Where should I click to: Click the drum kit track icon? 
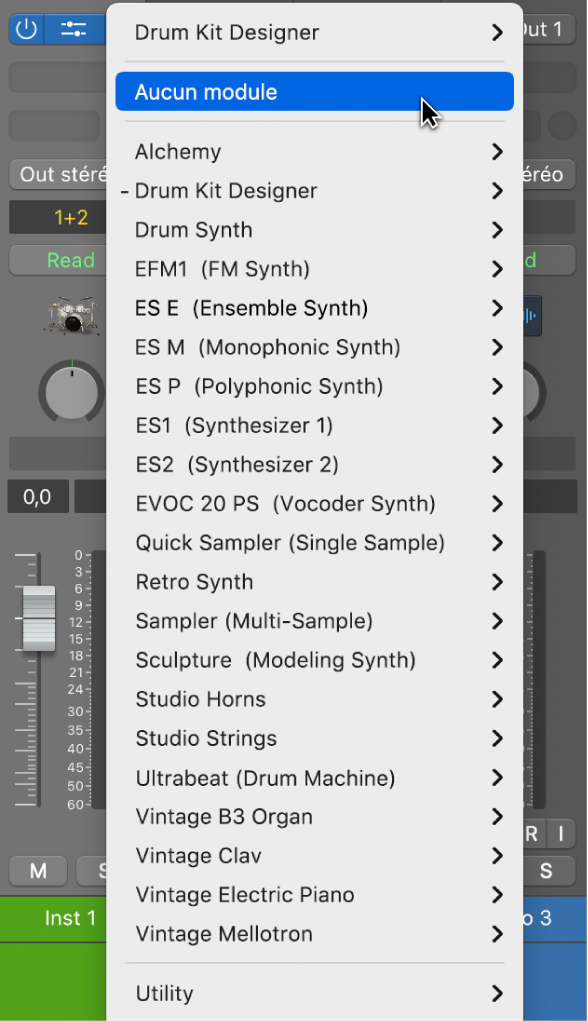point(72,315)
